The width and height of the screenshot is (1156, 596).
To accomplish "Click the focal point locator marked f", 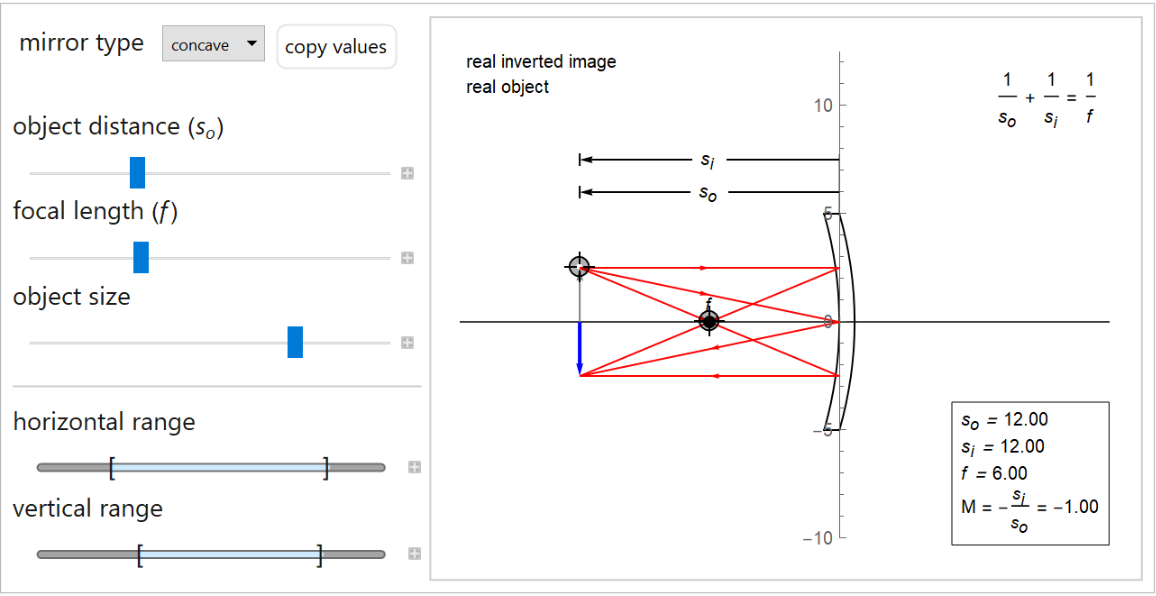I will point(709,321).
